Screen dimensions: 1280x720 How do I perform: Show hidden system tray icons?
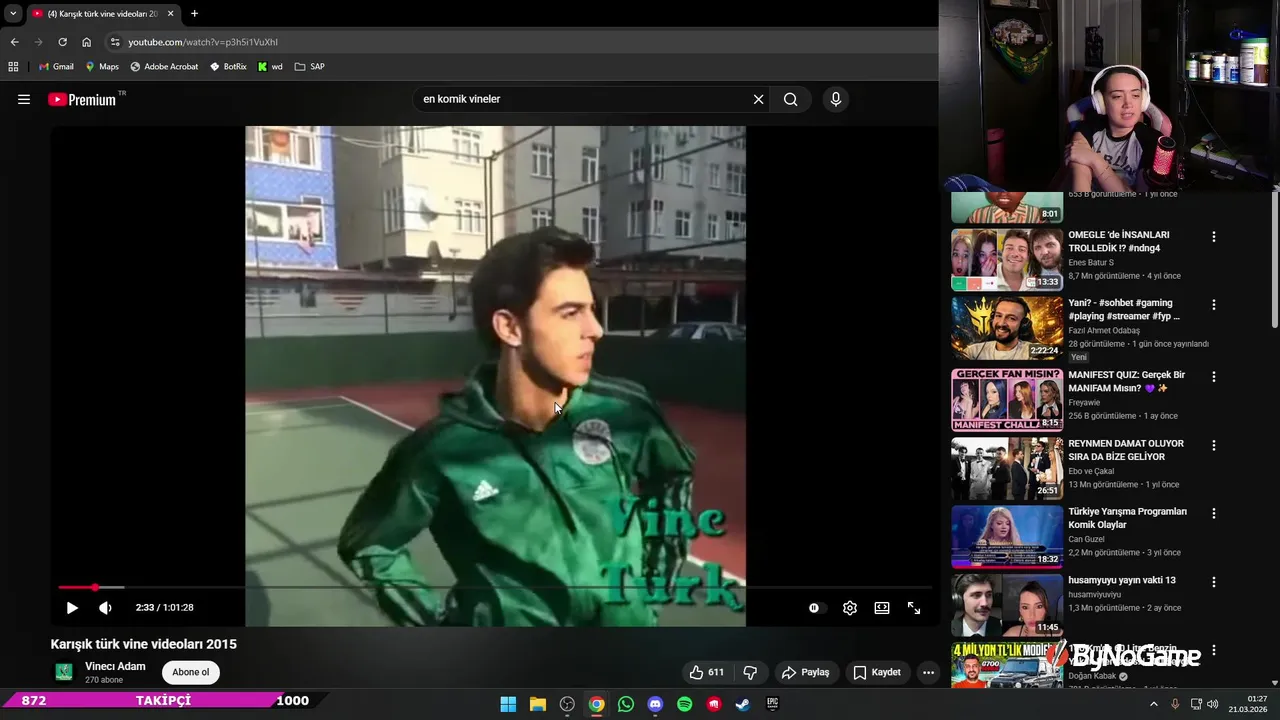click(x=1153, y=704)
